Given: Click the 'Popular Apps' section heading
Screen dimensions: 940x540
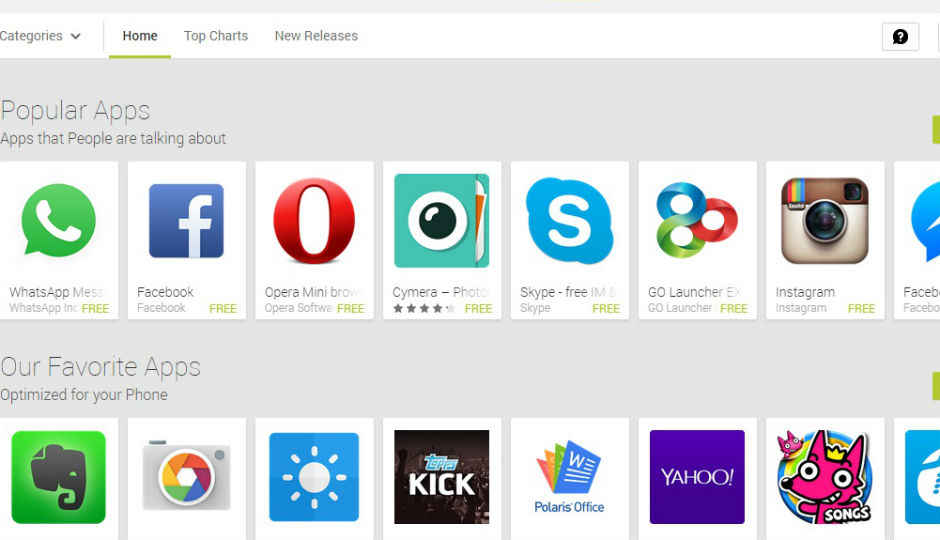Looking at the screenshot, I should [x=75, y=111].
